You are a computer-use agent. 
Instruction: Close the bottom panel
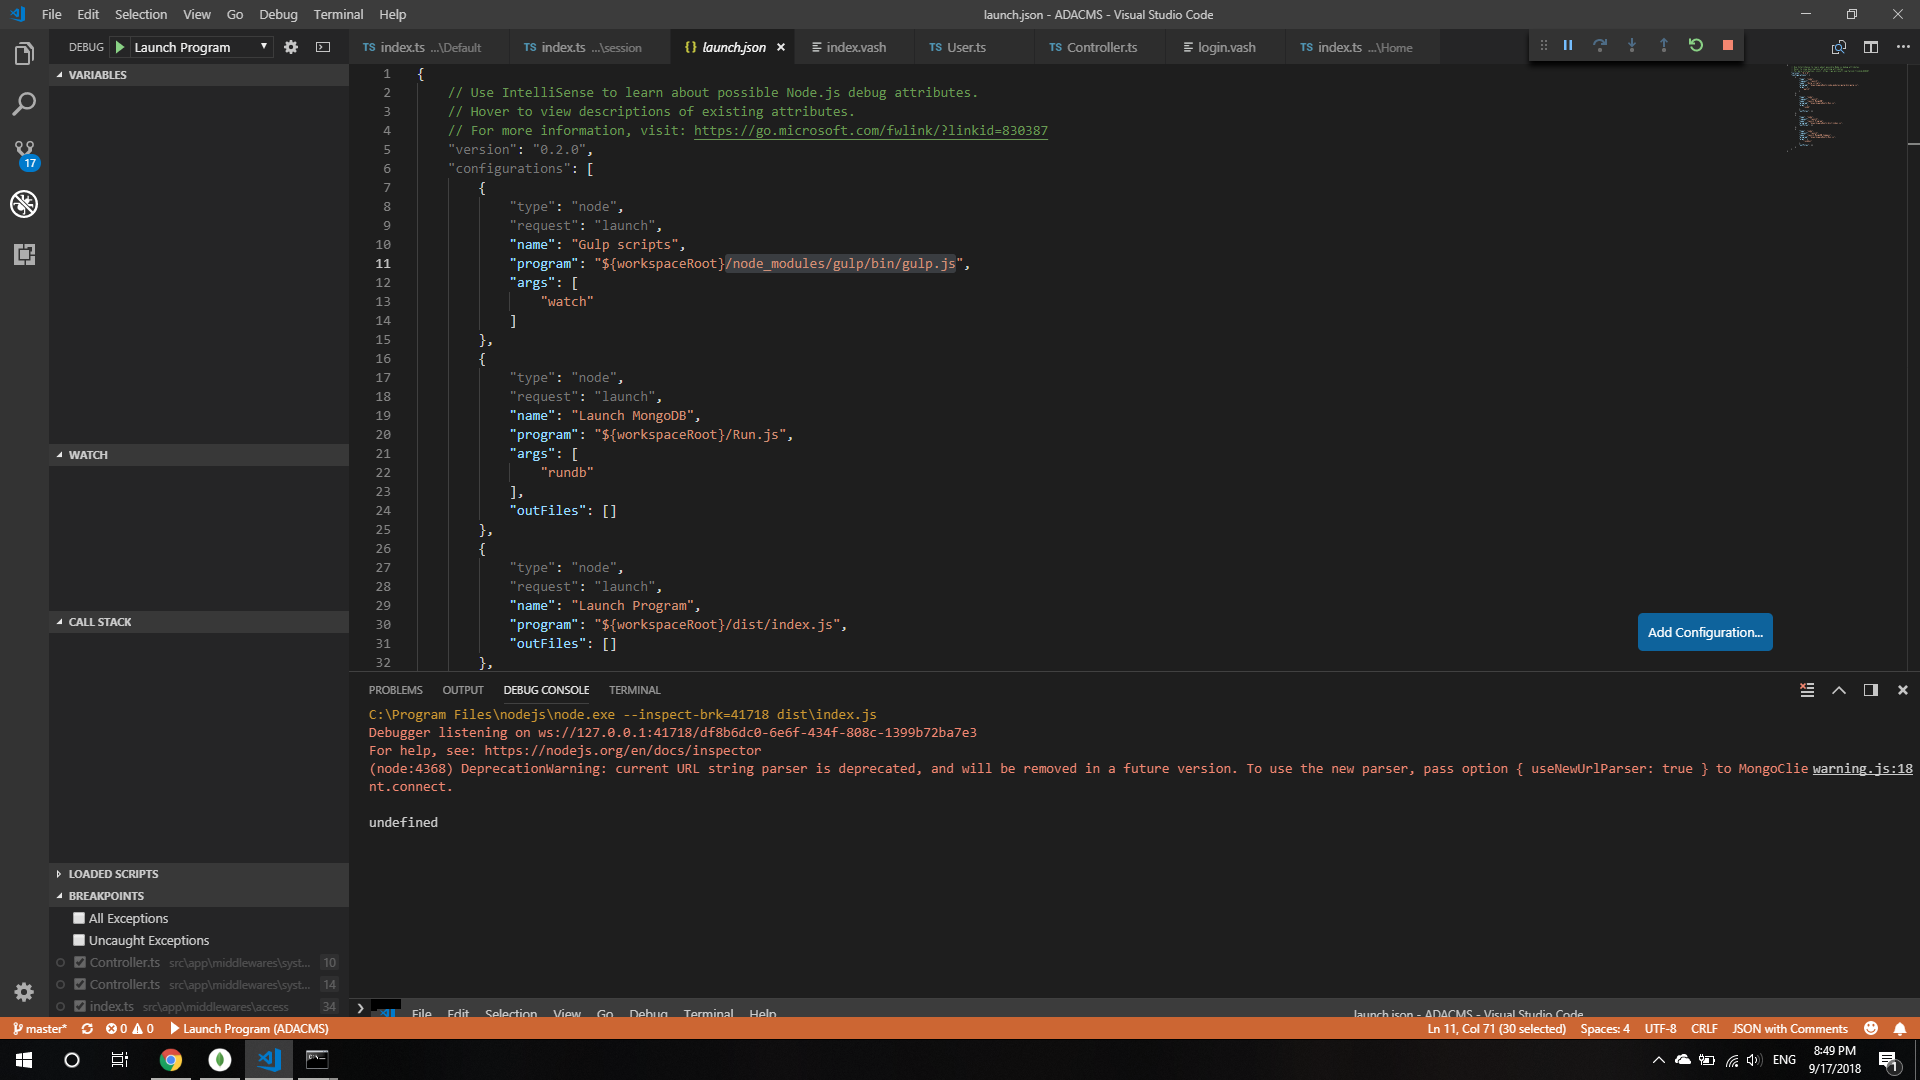pyautogui.click(x=1903, y=690)
